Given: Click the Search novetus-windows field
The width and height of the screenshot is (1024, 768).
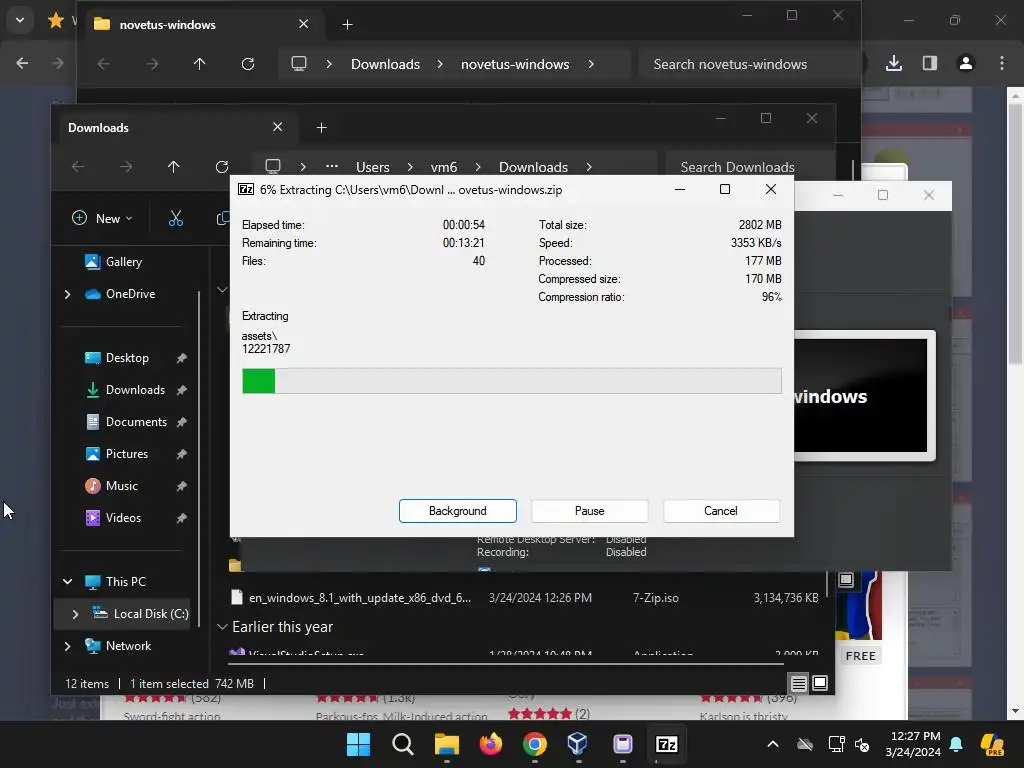Looking at the screenshot, I should 749,64.
